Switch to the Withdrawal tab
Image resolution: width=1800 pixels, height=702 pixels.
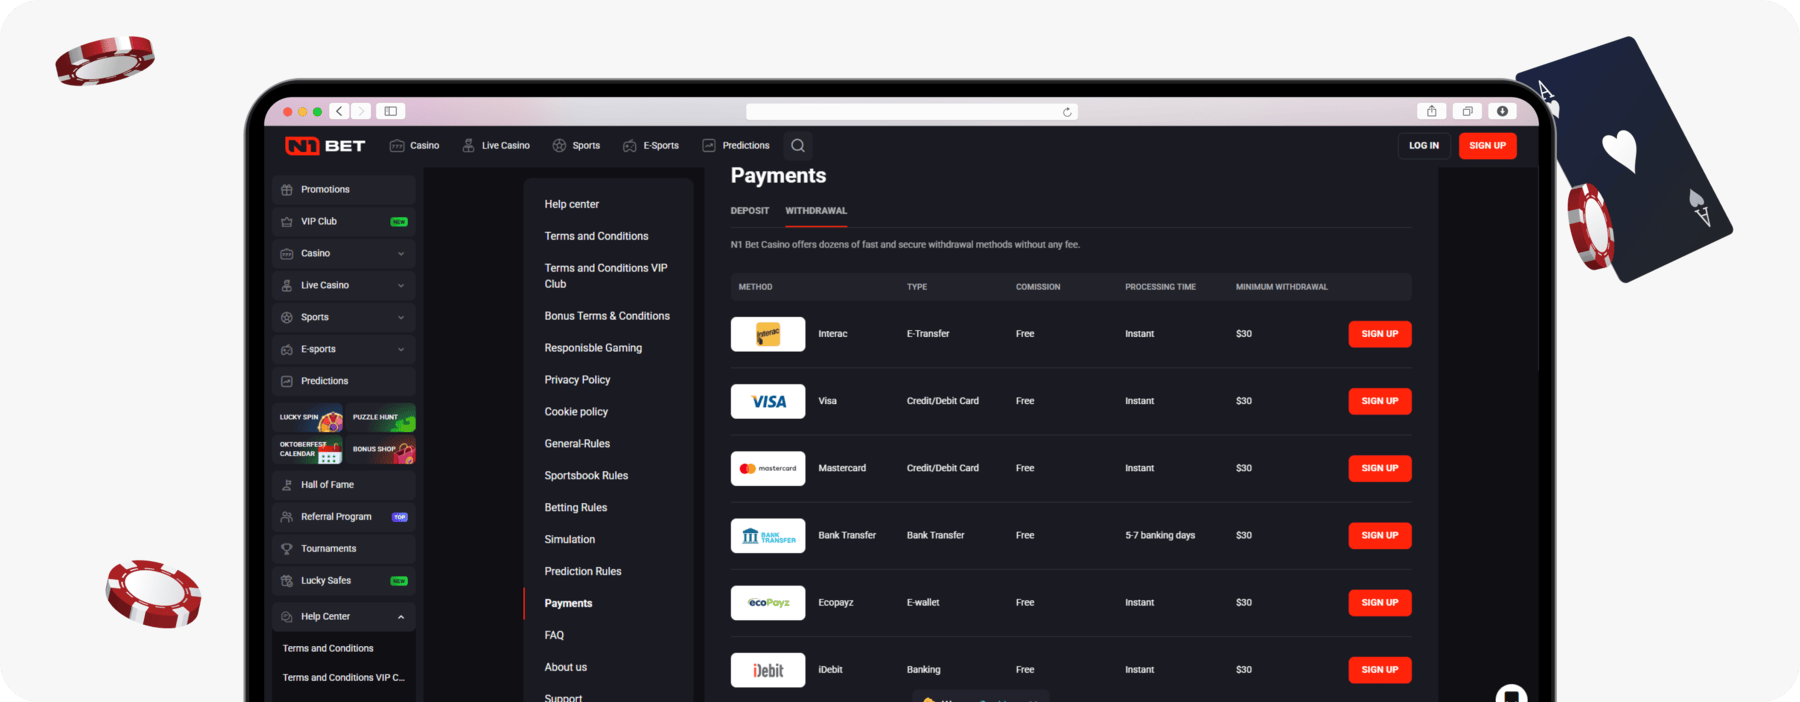pos(816,211)
